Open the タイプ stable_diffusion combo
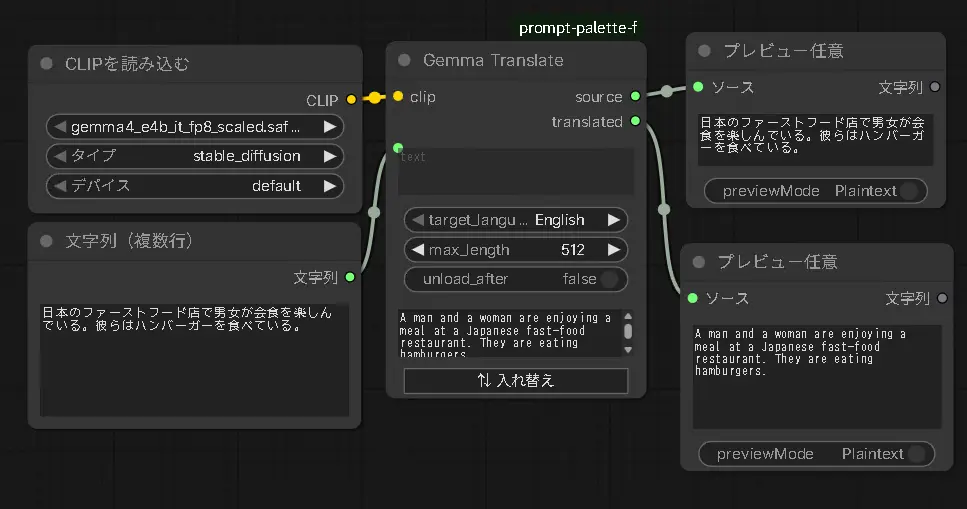Screen dimensions: 967x509 195,156
